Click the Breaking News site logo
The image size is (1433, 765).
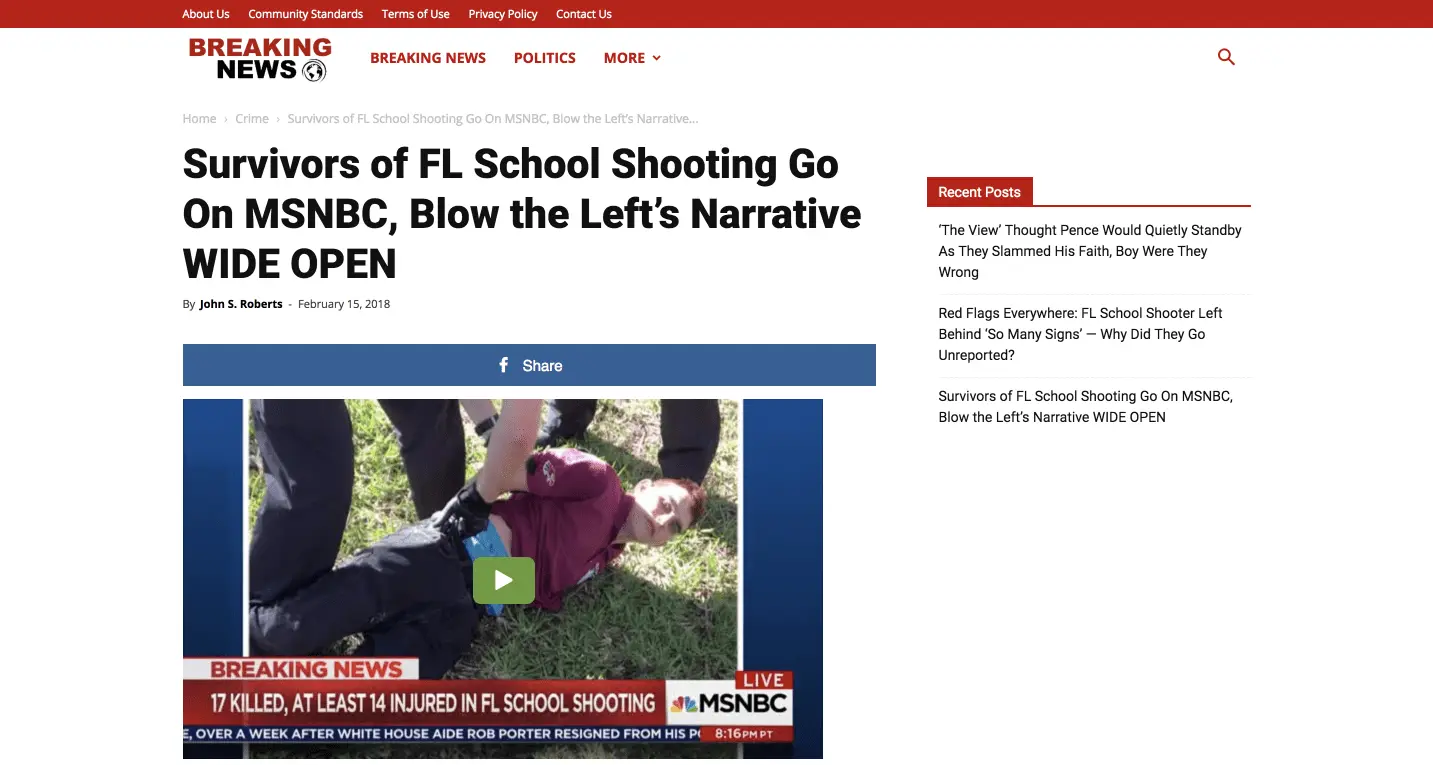[260, 59]
